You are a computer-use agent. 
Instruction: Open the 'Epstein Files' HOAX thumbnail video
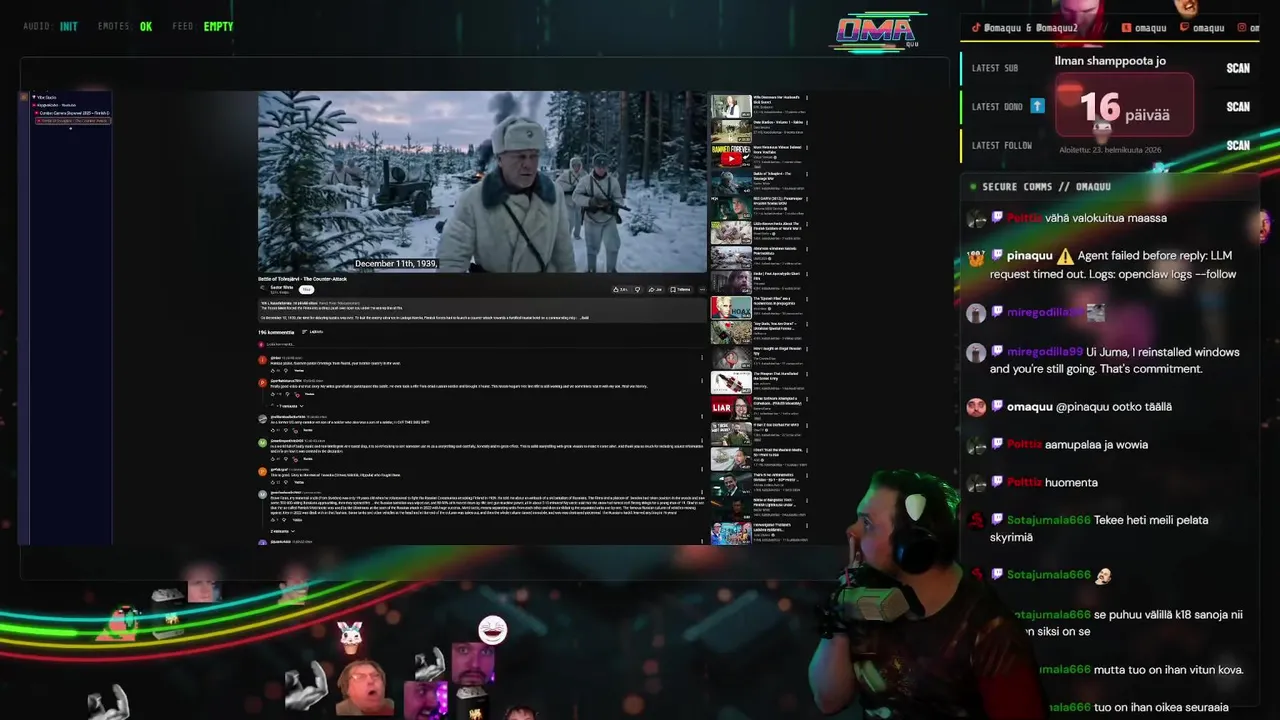click(731, 307)
